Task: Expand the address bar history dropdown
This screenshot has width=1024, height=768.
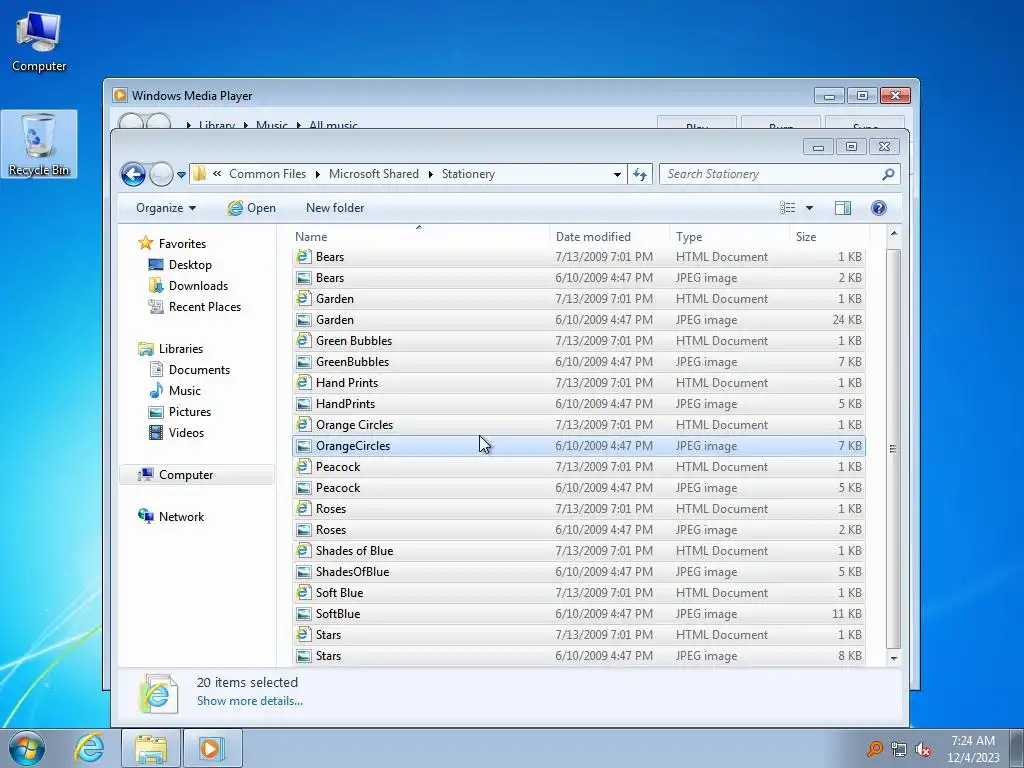Action: pos(617,174)
